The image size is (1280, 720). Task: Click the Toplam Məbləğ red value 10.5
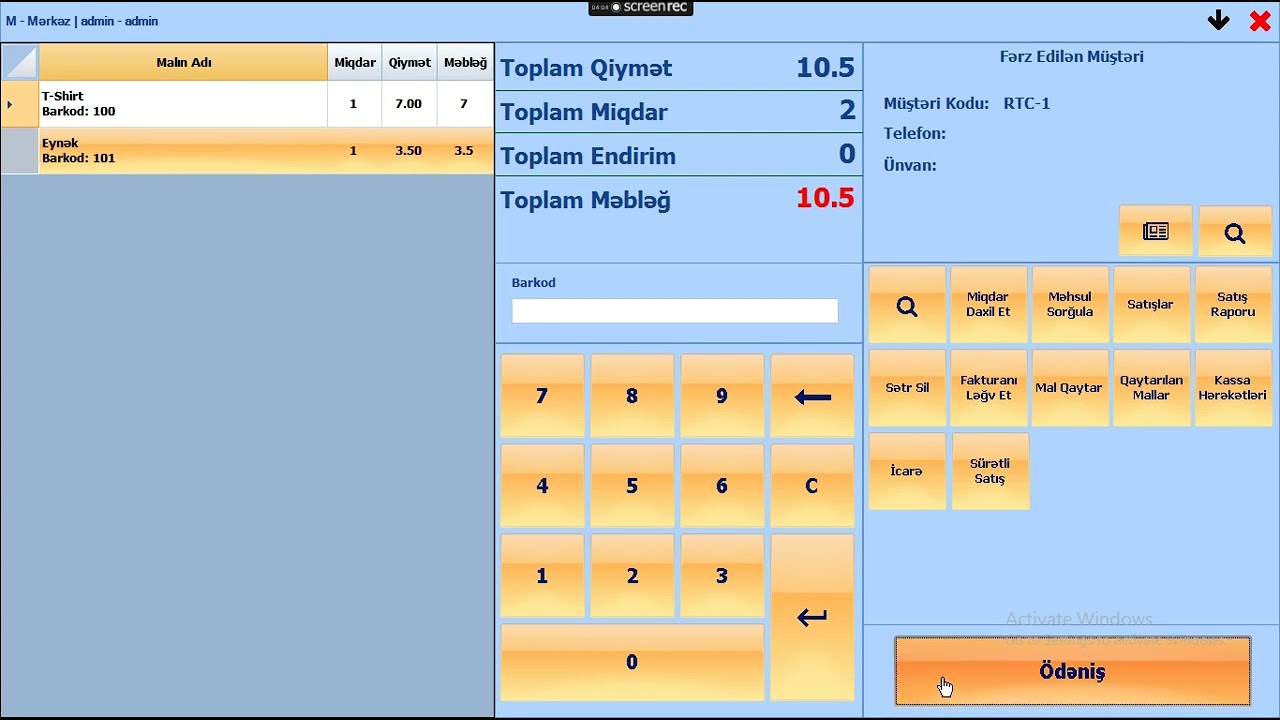point(825,198)
